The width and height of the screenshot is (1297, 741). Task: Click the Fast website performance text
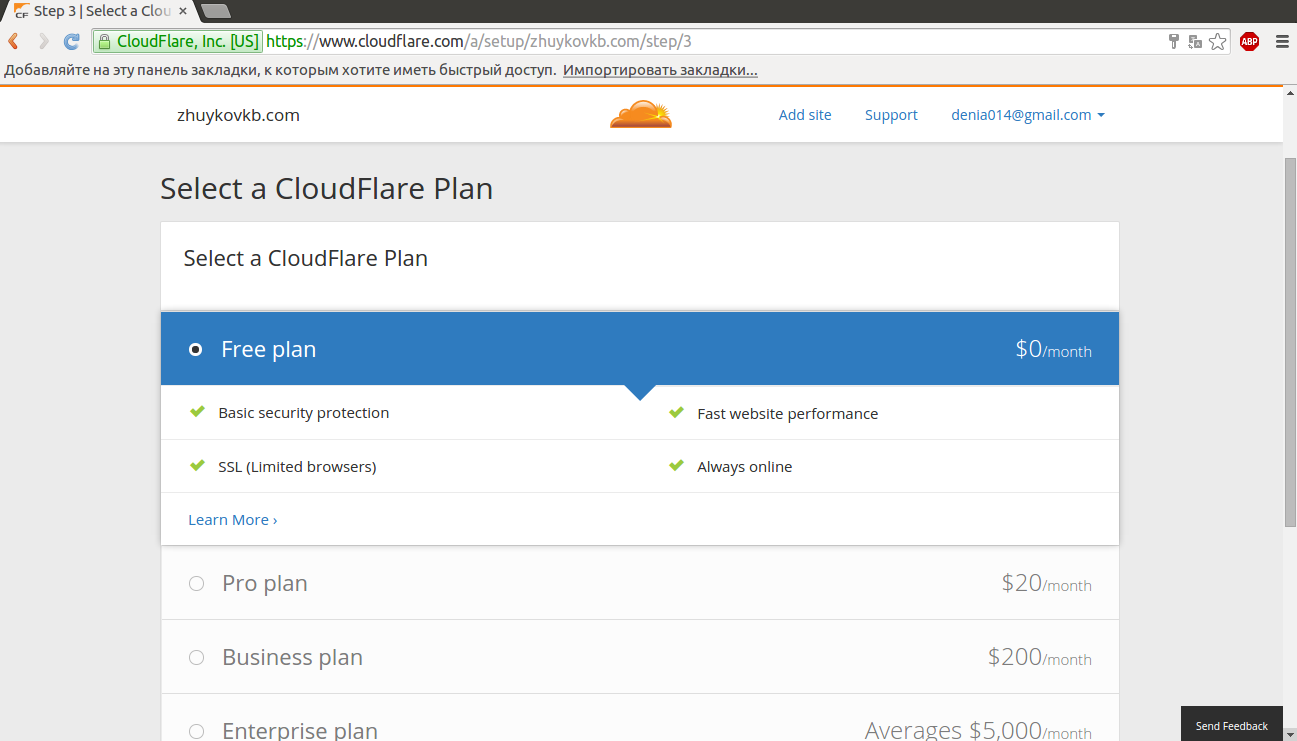[787, 414]
